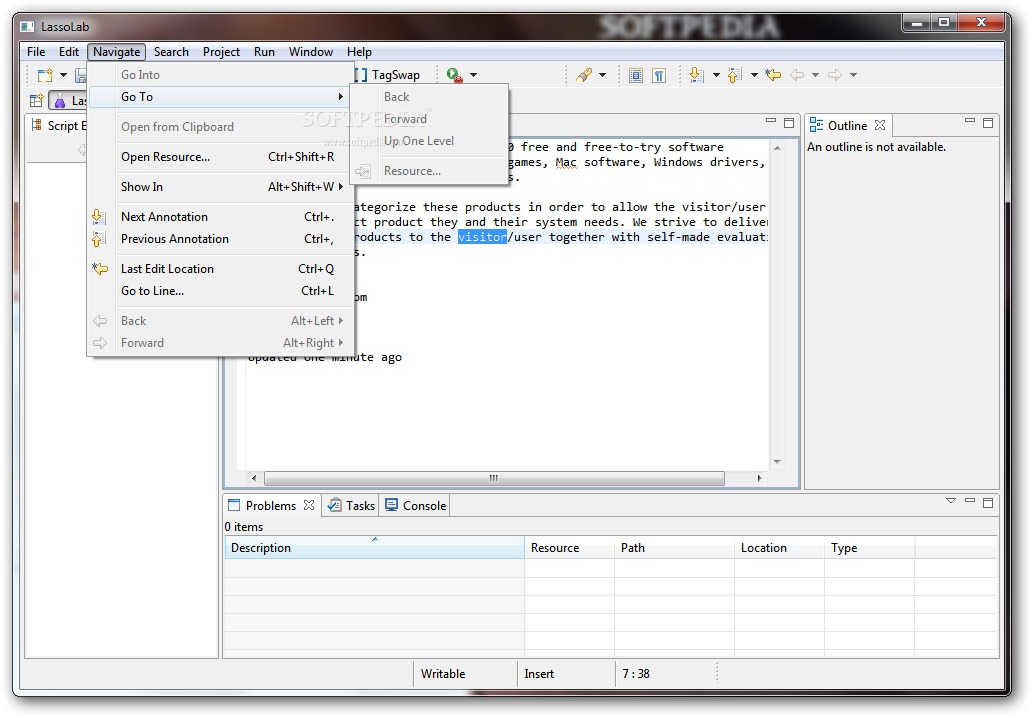Image resolution: width=1032 pixels, height=717 pixels.
Task: Open the Edit menu
Action: pyautogui.click(x=68, y=52)
